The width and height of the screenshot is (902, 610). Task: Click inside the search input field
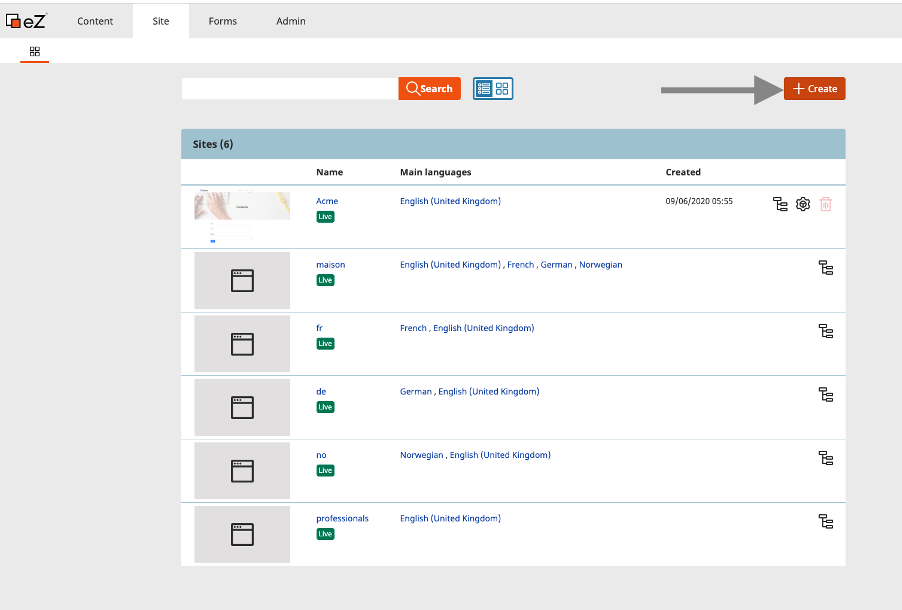[290, 88]
